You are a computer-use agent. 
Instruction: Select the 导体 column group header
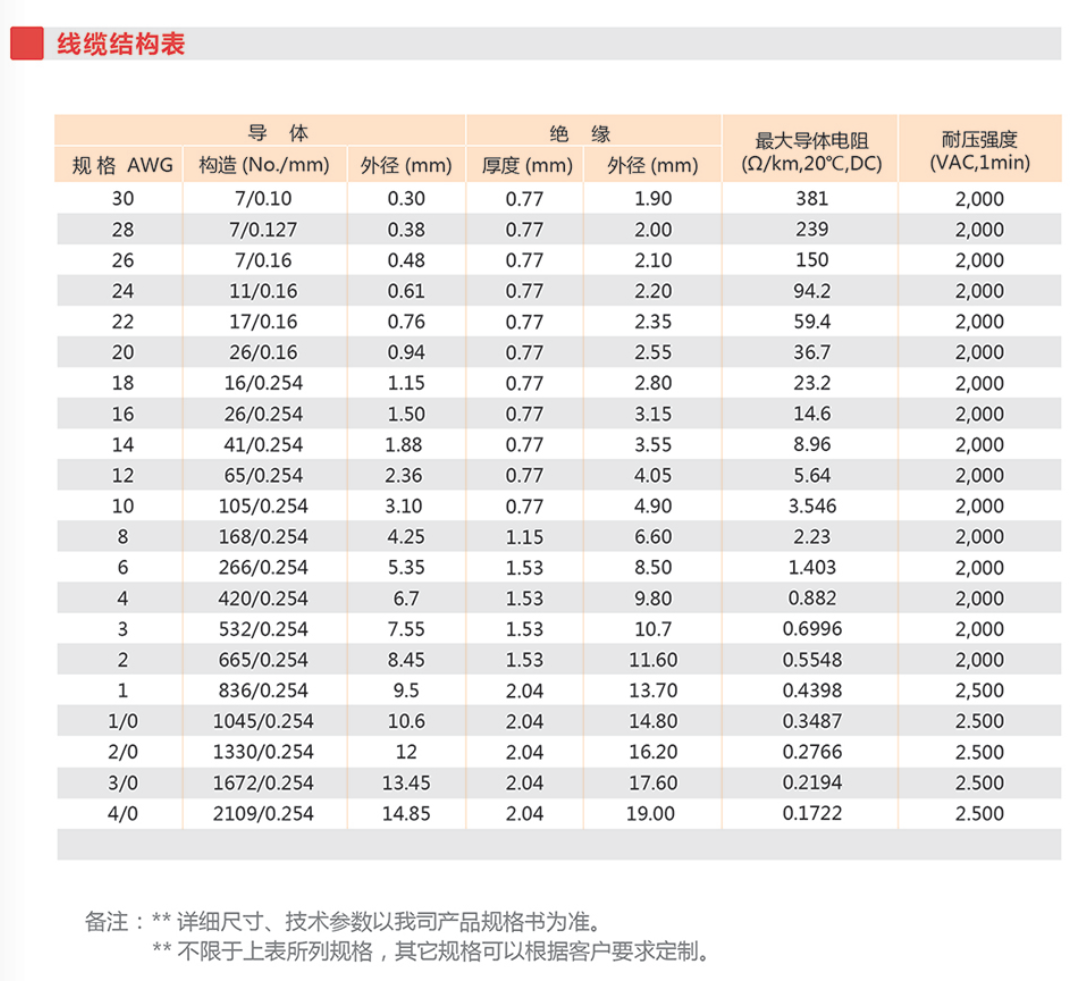tap(265, 133)
